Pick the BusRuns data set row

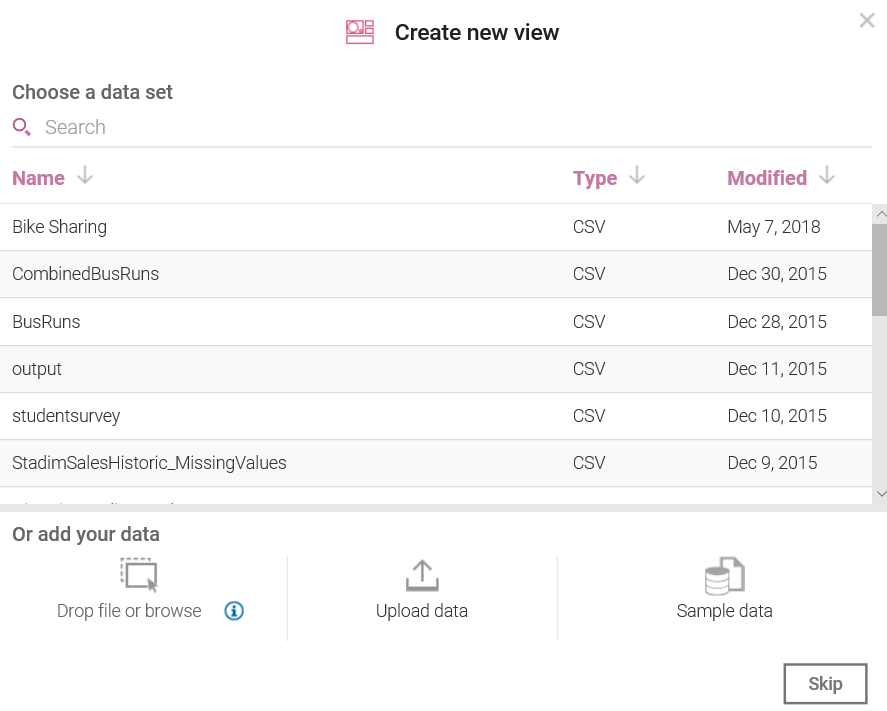[46, 322]
